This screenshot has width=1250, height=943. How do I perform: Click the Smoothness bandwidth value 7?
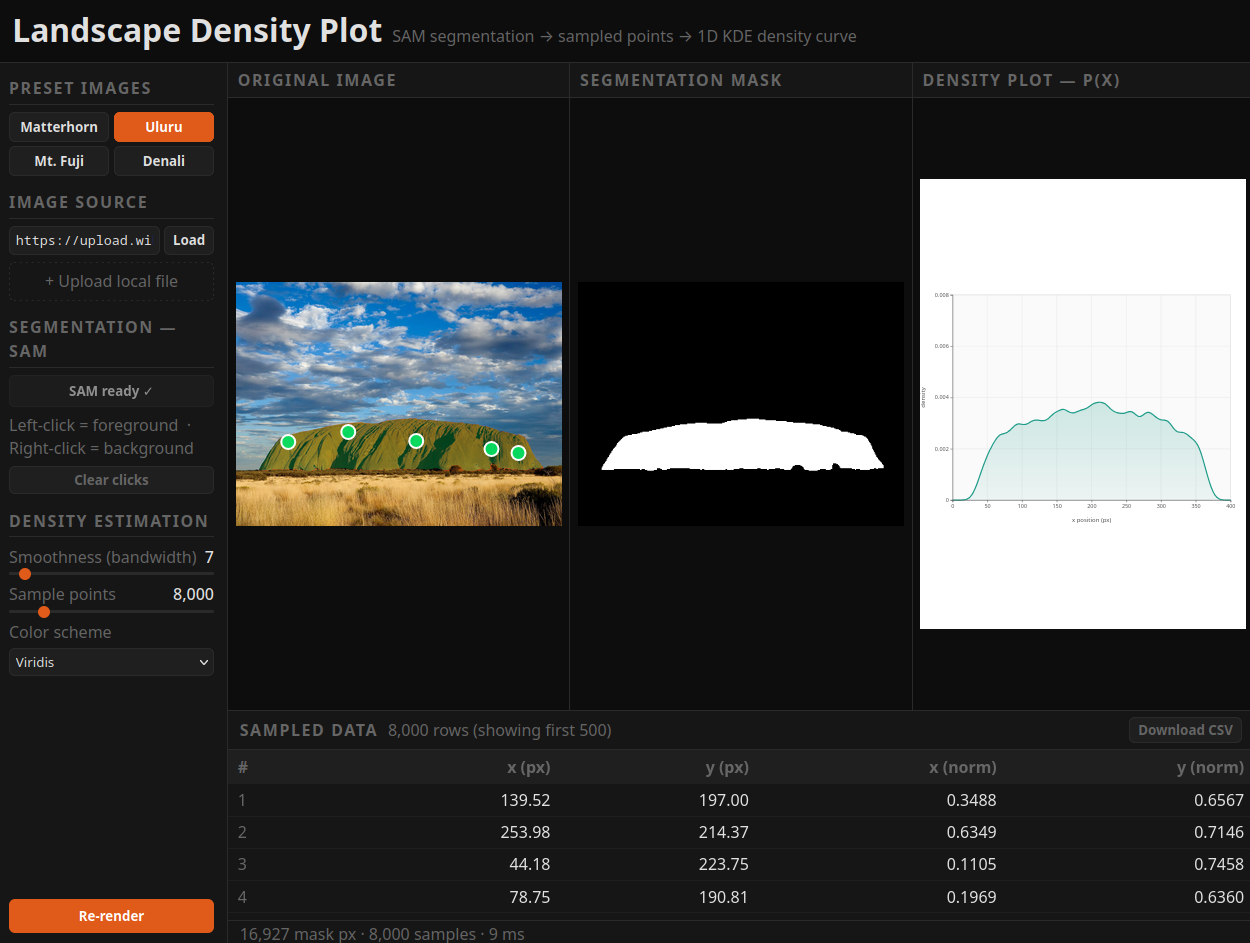coord(209,556)
